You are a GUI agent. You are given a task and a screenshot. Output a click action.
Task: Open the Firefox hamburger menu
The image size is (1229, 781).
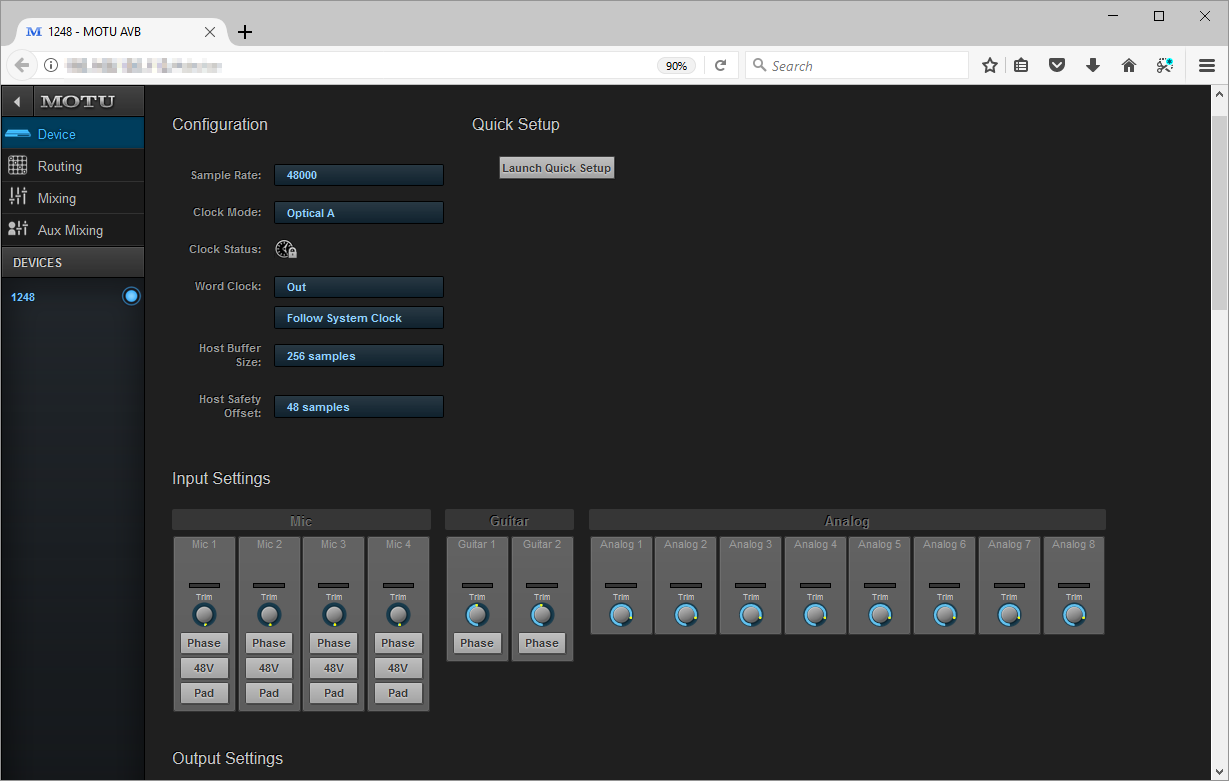tap(1207, 65)
